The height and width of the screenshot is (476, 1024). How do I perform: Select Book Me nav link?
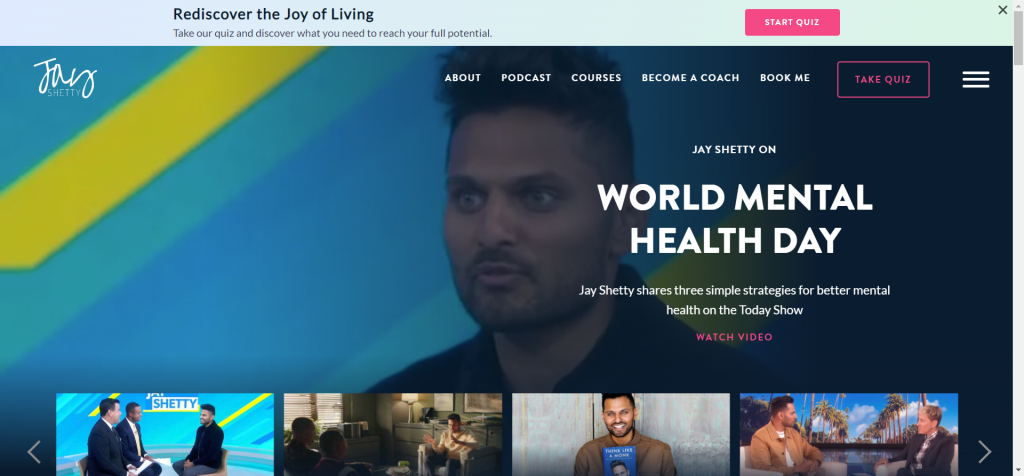784,78
